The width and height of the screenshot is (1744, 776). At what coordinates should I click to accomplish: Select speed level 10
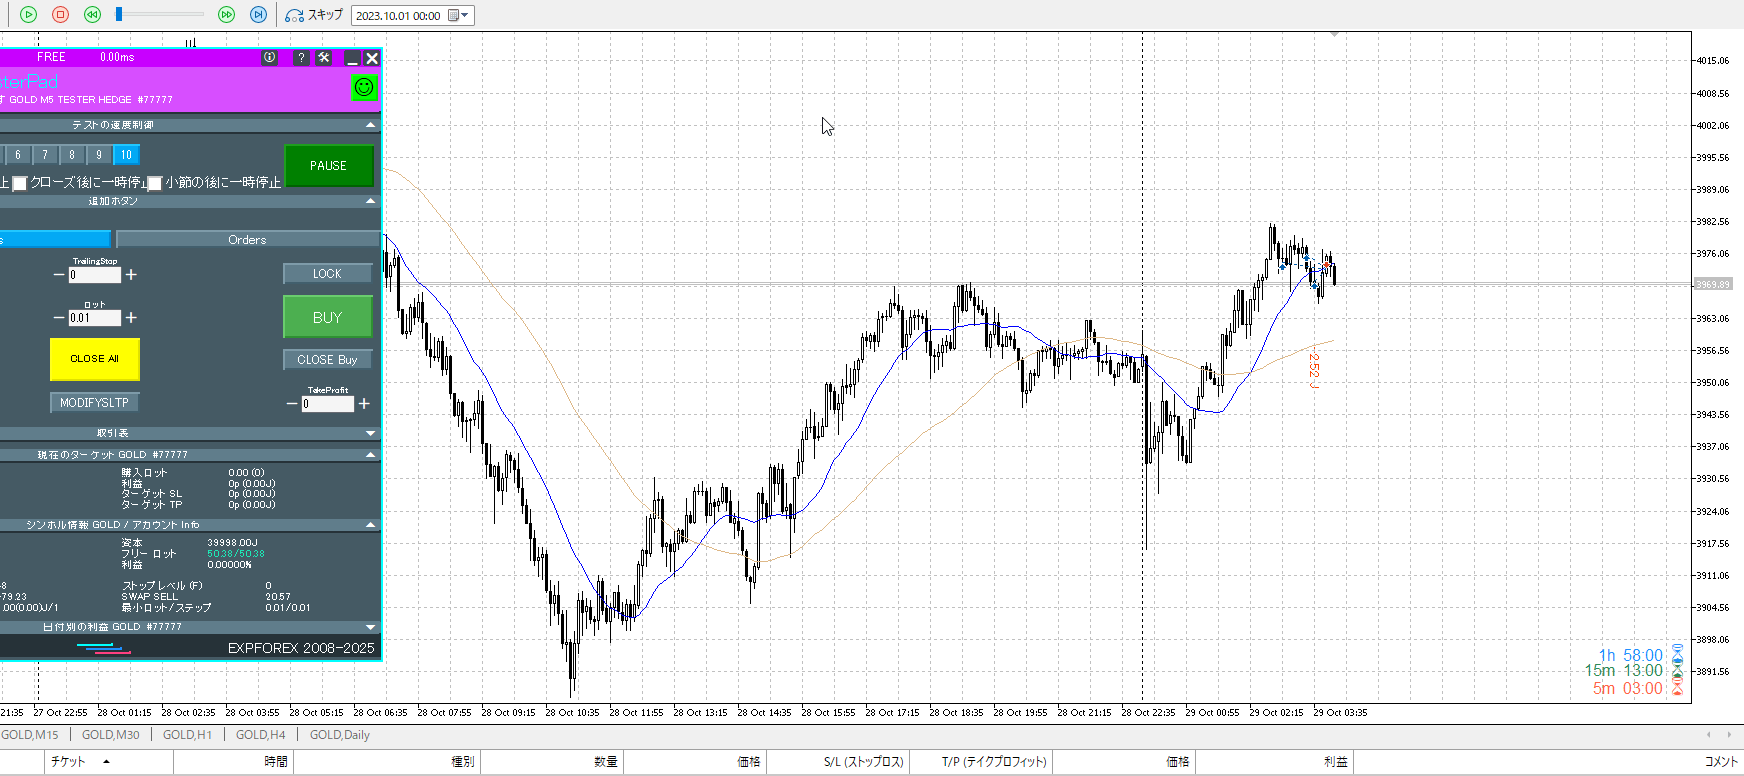click(126, 155)
